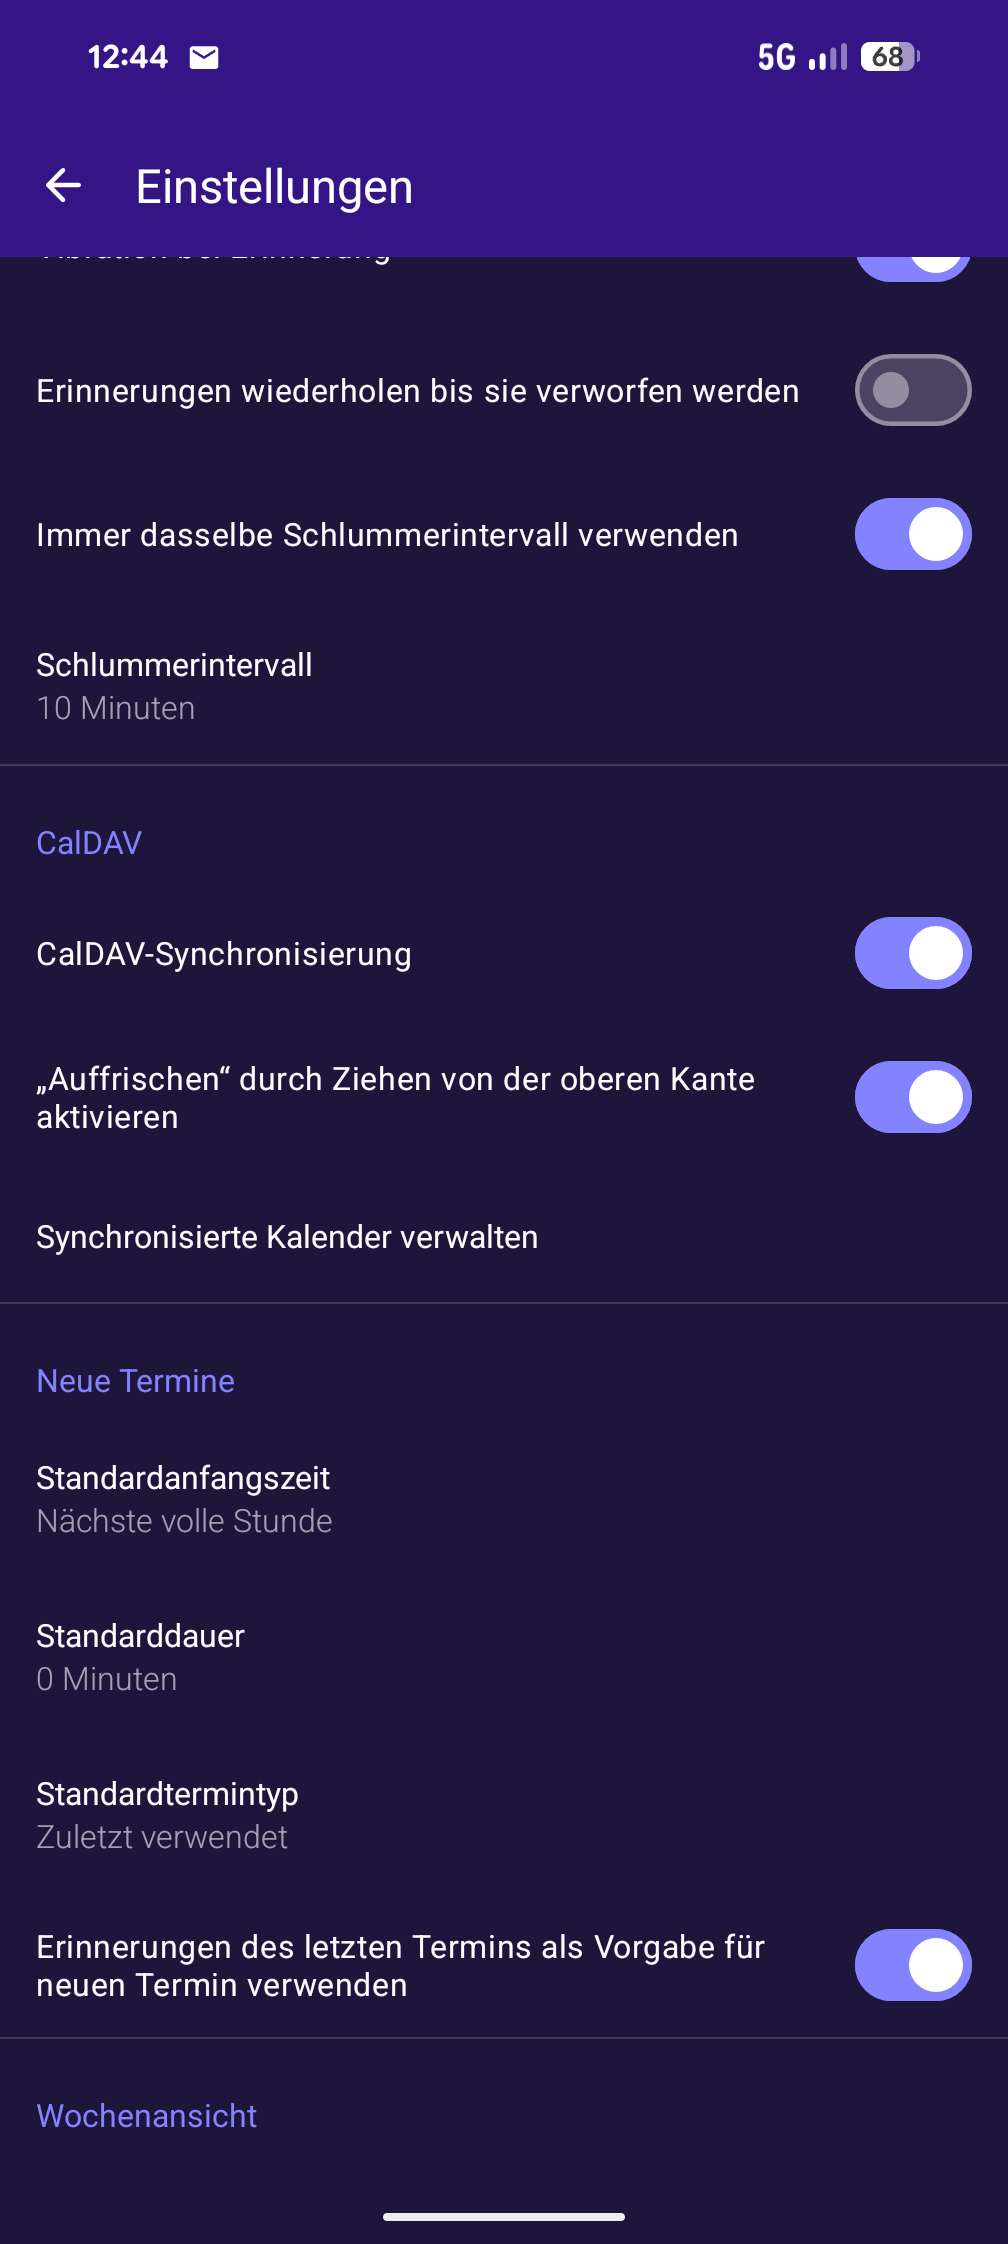The height and width of the screenshot is (2244, 1008).
Task: Disable last event reminders as default toggle
Action: pyautogui.click(x=912, y=1965)
